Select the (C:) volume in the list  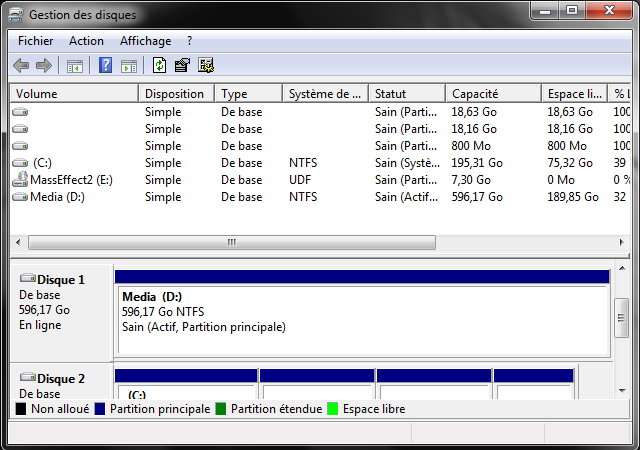(42, 162)
